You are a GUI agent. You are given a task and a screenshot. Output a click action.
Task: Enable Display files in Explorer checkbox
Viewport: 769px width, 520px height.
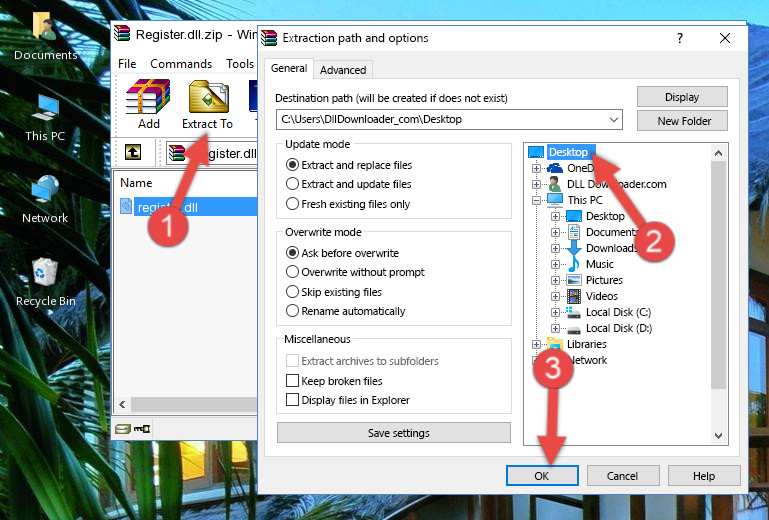(292, 400)
